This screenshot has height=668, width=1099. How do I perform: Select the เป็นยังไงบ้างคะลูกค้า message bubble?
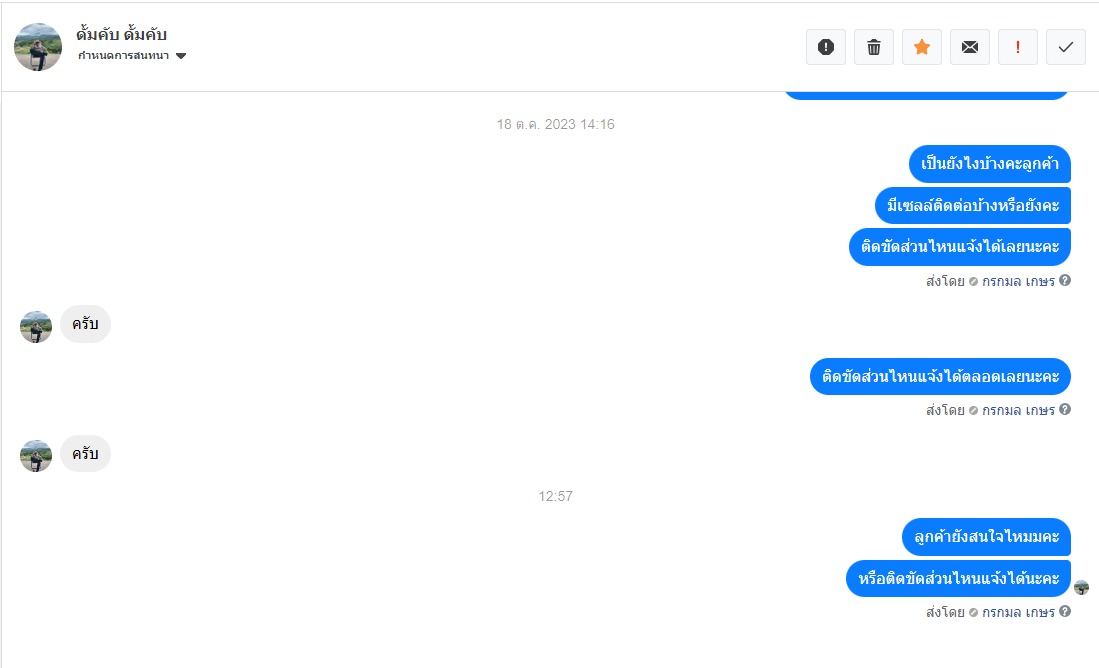(990, 164)
